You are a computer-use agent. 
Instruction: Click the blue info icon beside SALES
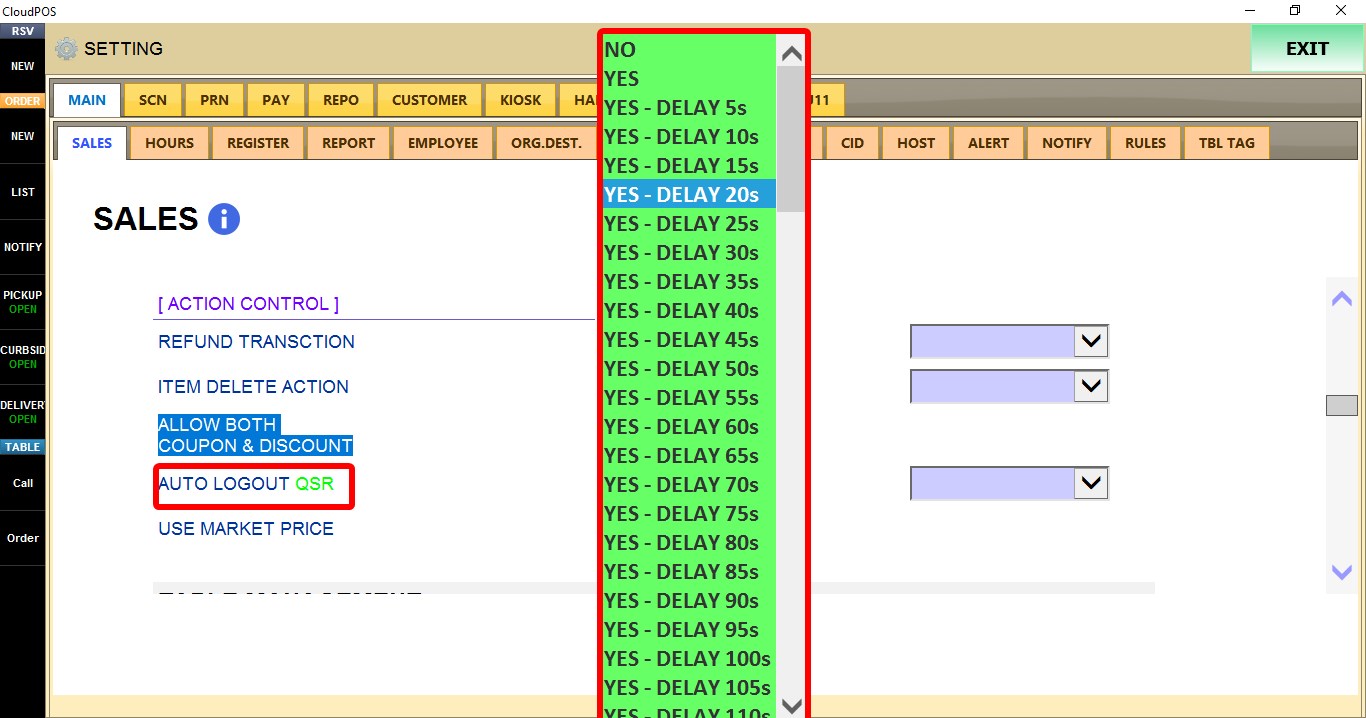[224, 219]
